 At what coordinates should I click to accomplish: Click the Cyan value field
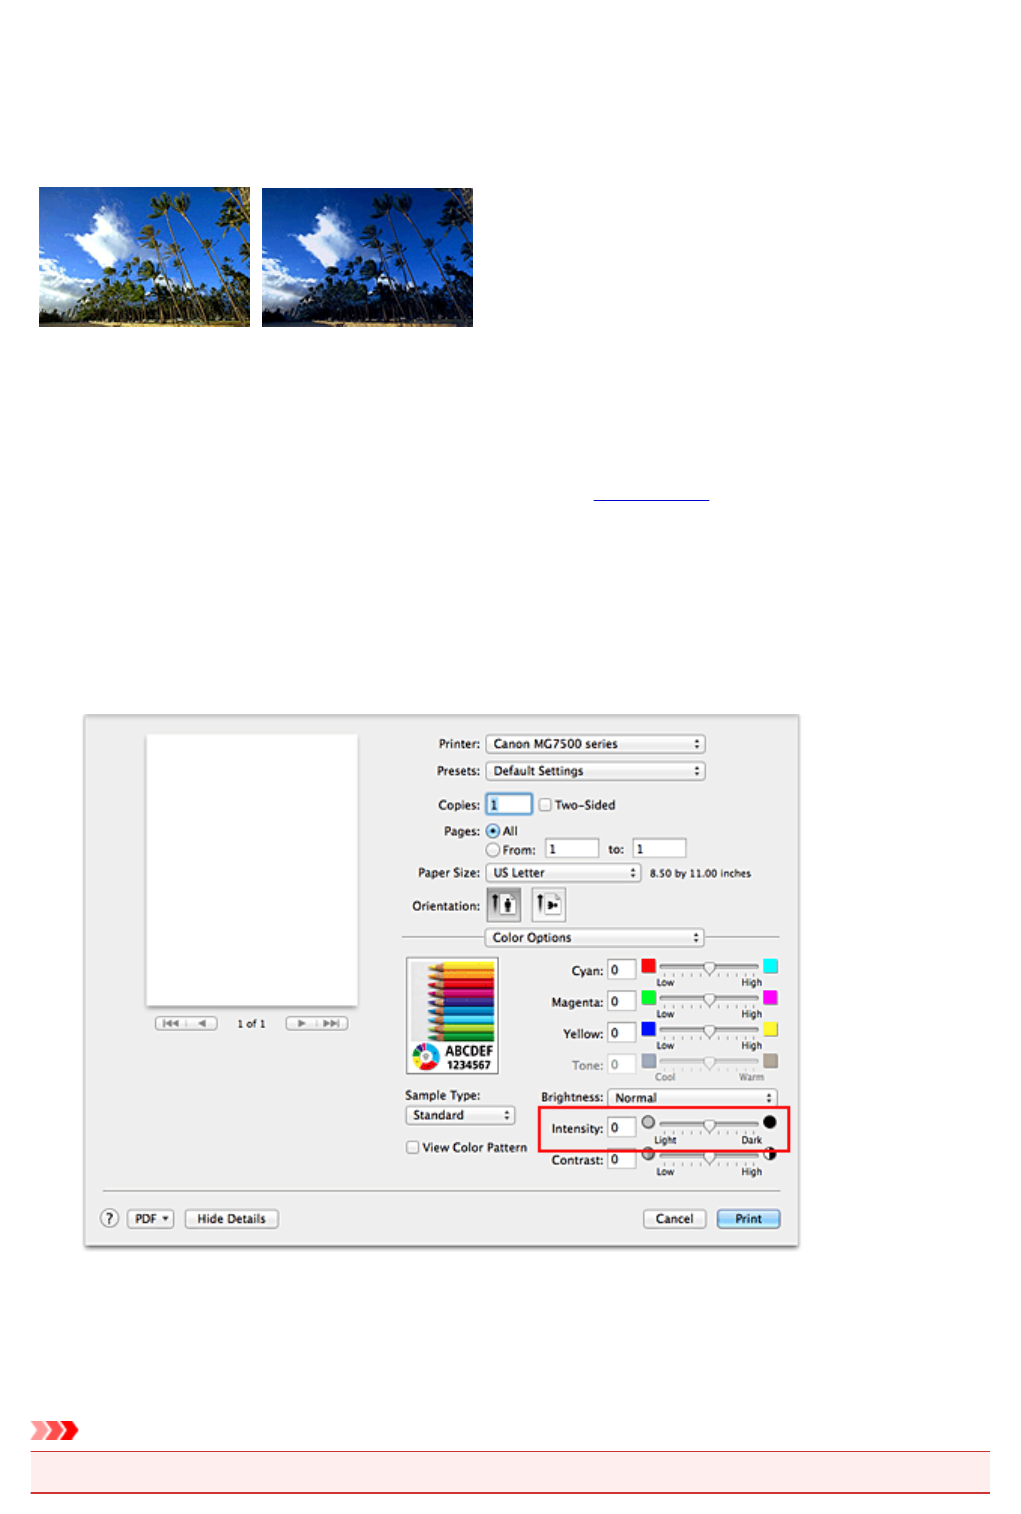(621, 970)
